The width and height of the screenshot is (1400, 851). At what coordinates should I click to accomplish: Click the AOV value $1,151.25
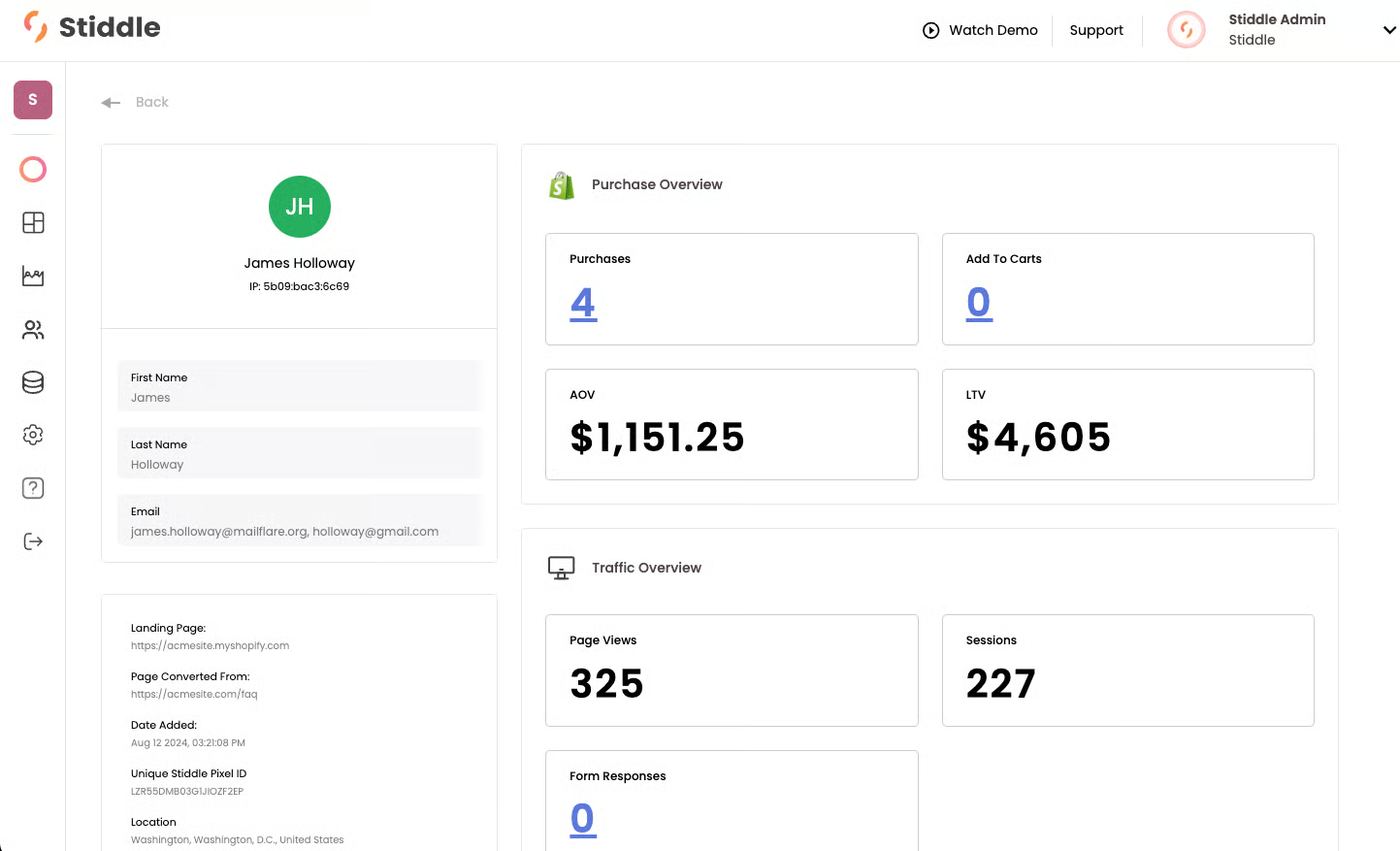click(657, 437)
